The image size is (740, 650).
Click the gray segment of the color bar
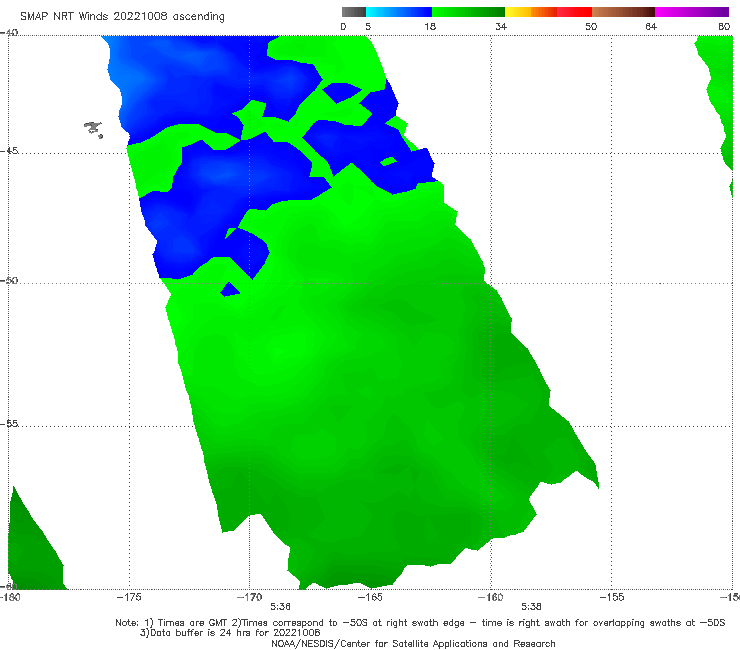pyautogui.click(x=354, y=12)
